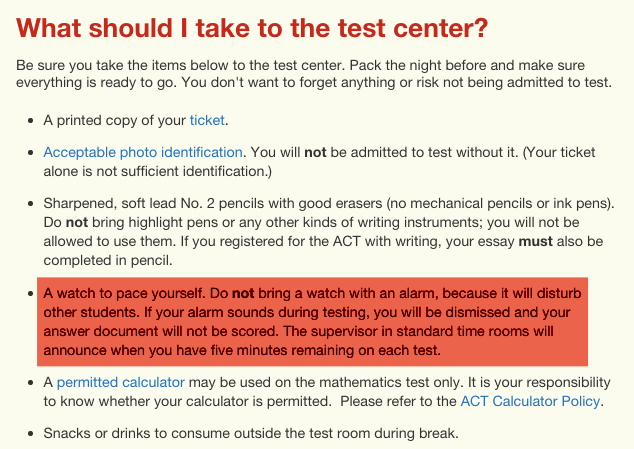Screen dimensions: 634x449
Task: Visit the "ACT Calculator Policy" link
Action: pyautogui.click(x=530, y=402)
